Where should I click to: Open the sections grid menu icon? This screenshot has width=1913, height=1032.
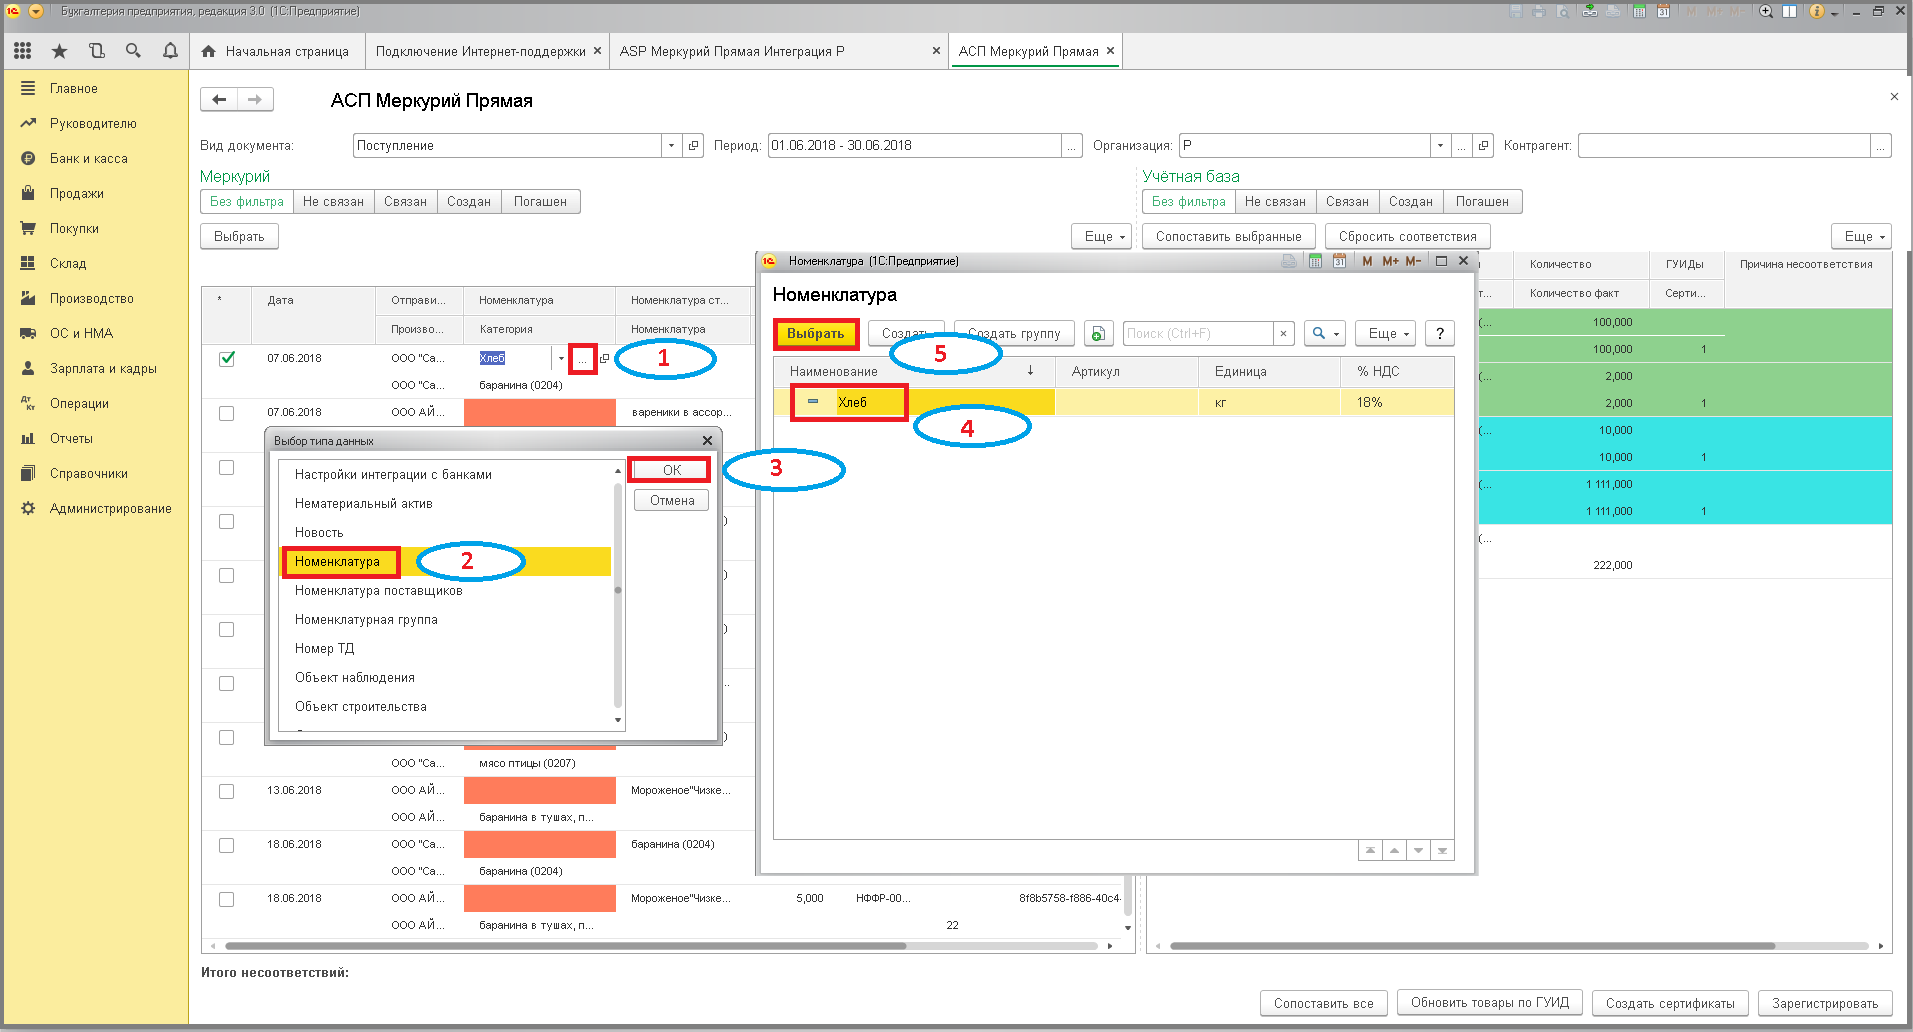23,50
